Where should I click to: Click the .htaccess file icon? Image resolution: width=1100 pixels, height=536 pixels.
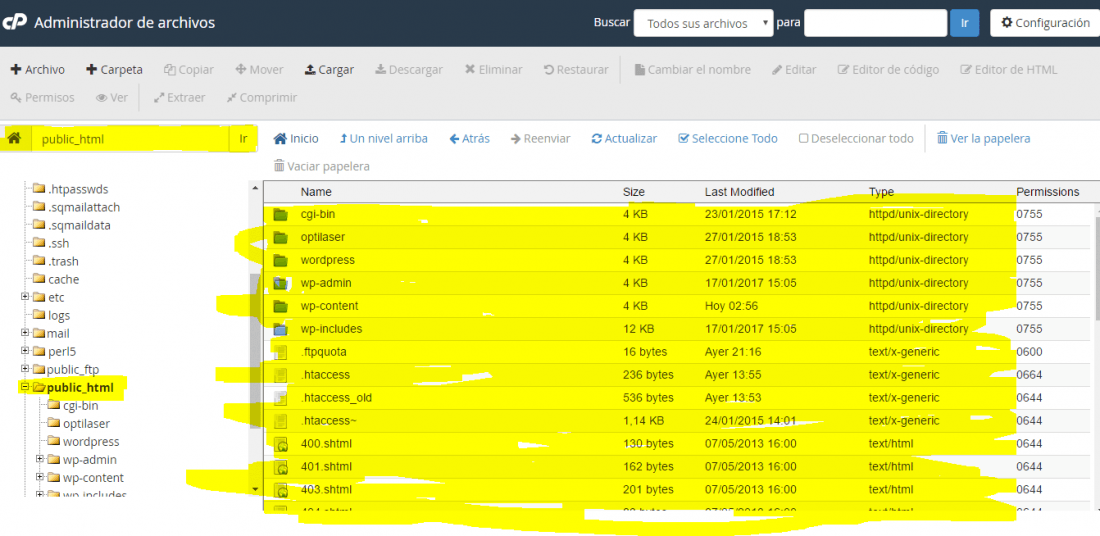[281, 375]
